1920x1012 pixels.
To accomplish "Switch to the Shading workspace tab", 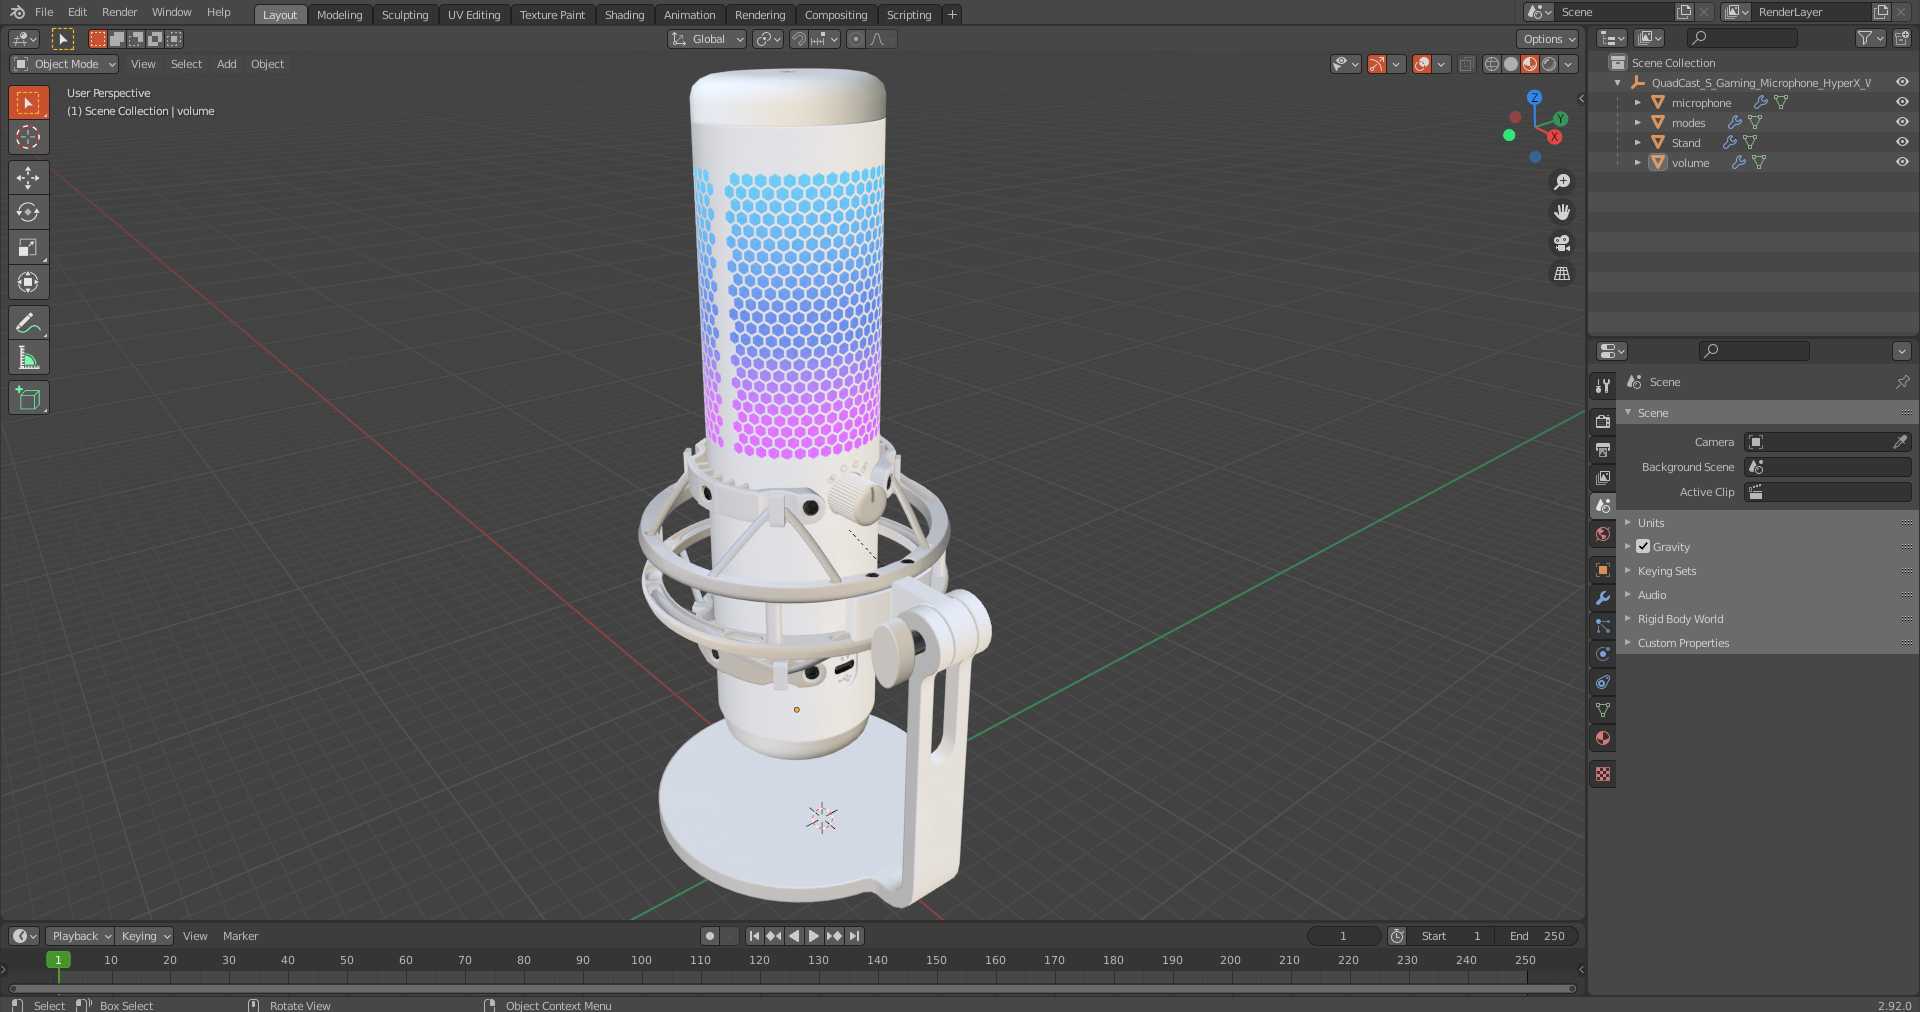I will click(624, 15).
